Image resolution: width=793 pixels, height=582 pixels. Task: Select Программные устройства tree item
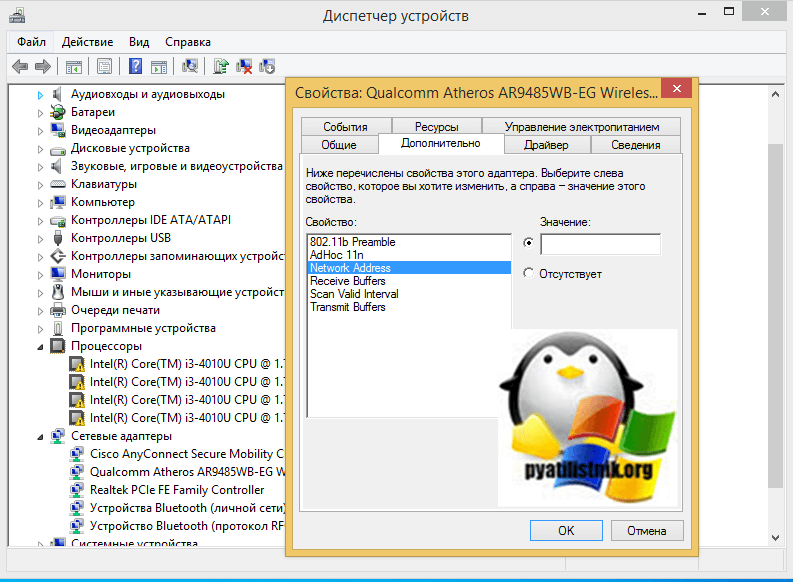143,328
